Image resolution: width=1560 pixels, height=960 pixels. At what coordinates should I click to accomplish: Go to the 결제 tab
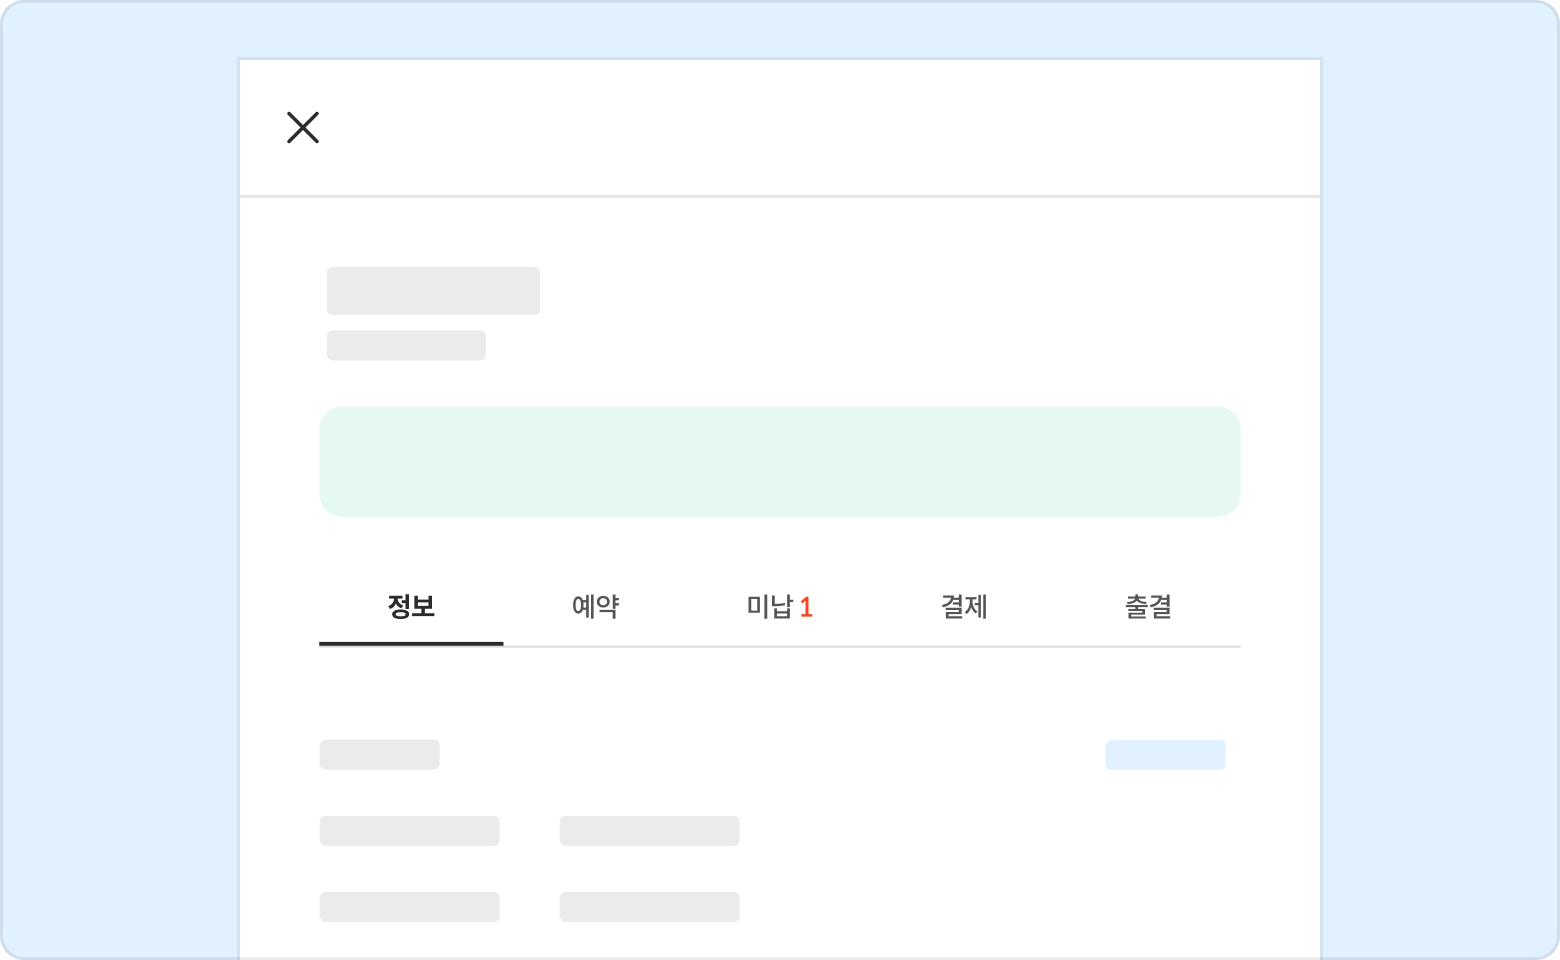point(964,607)
